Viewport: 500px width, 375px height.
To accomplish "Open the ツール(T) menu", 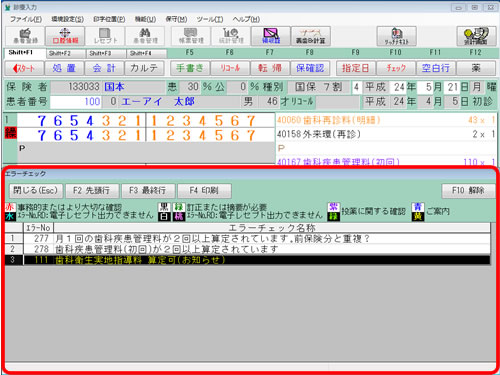I will (x=210, y=19).
